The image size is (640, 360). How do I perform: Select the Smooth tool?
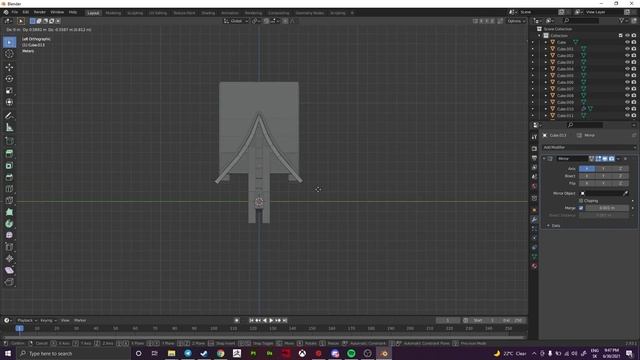(x=9, y=236)
